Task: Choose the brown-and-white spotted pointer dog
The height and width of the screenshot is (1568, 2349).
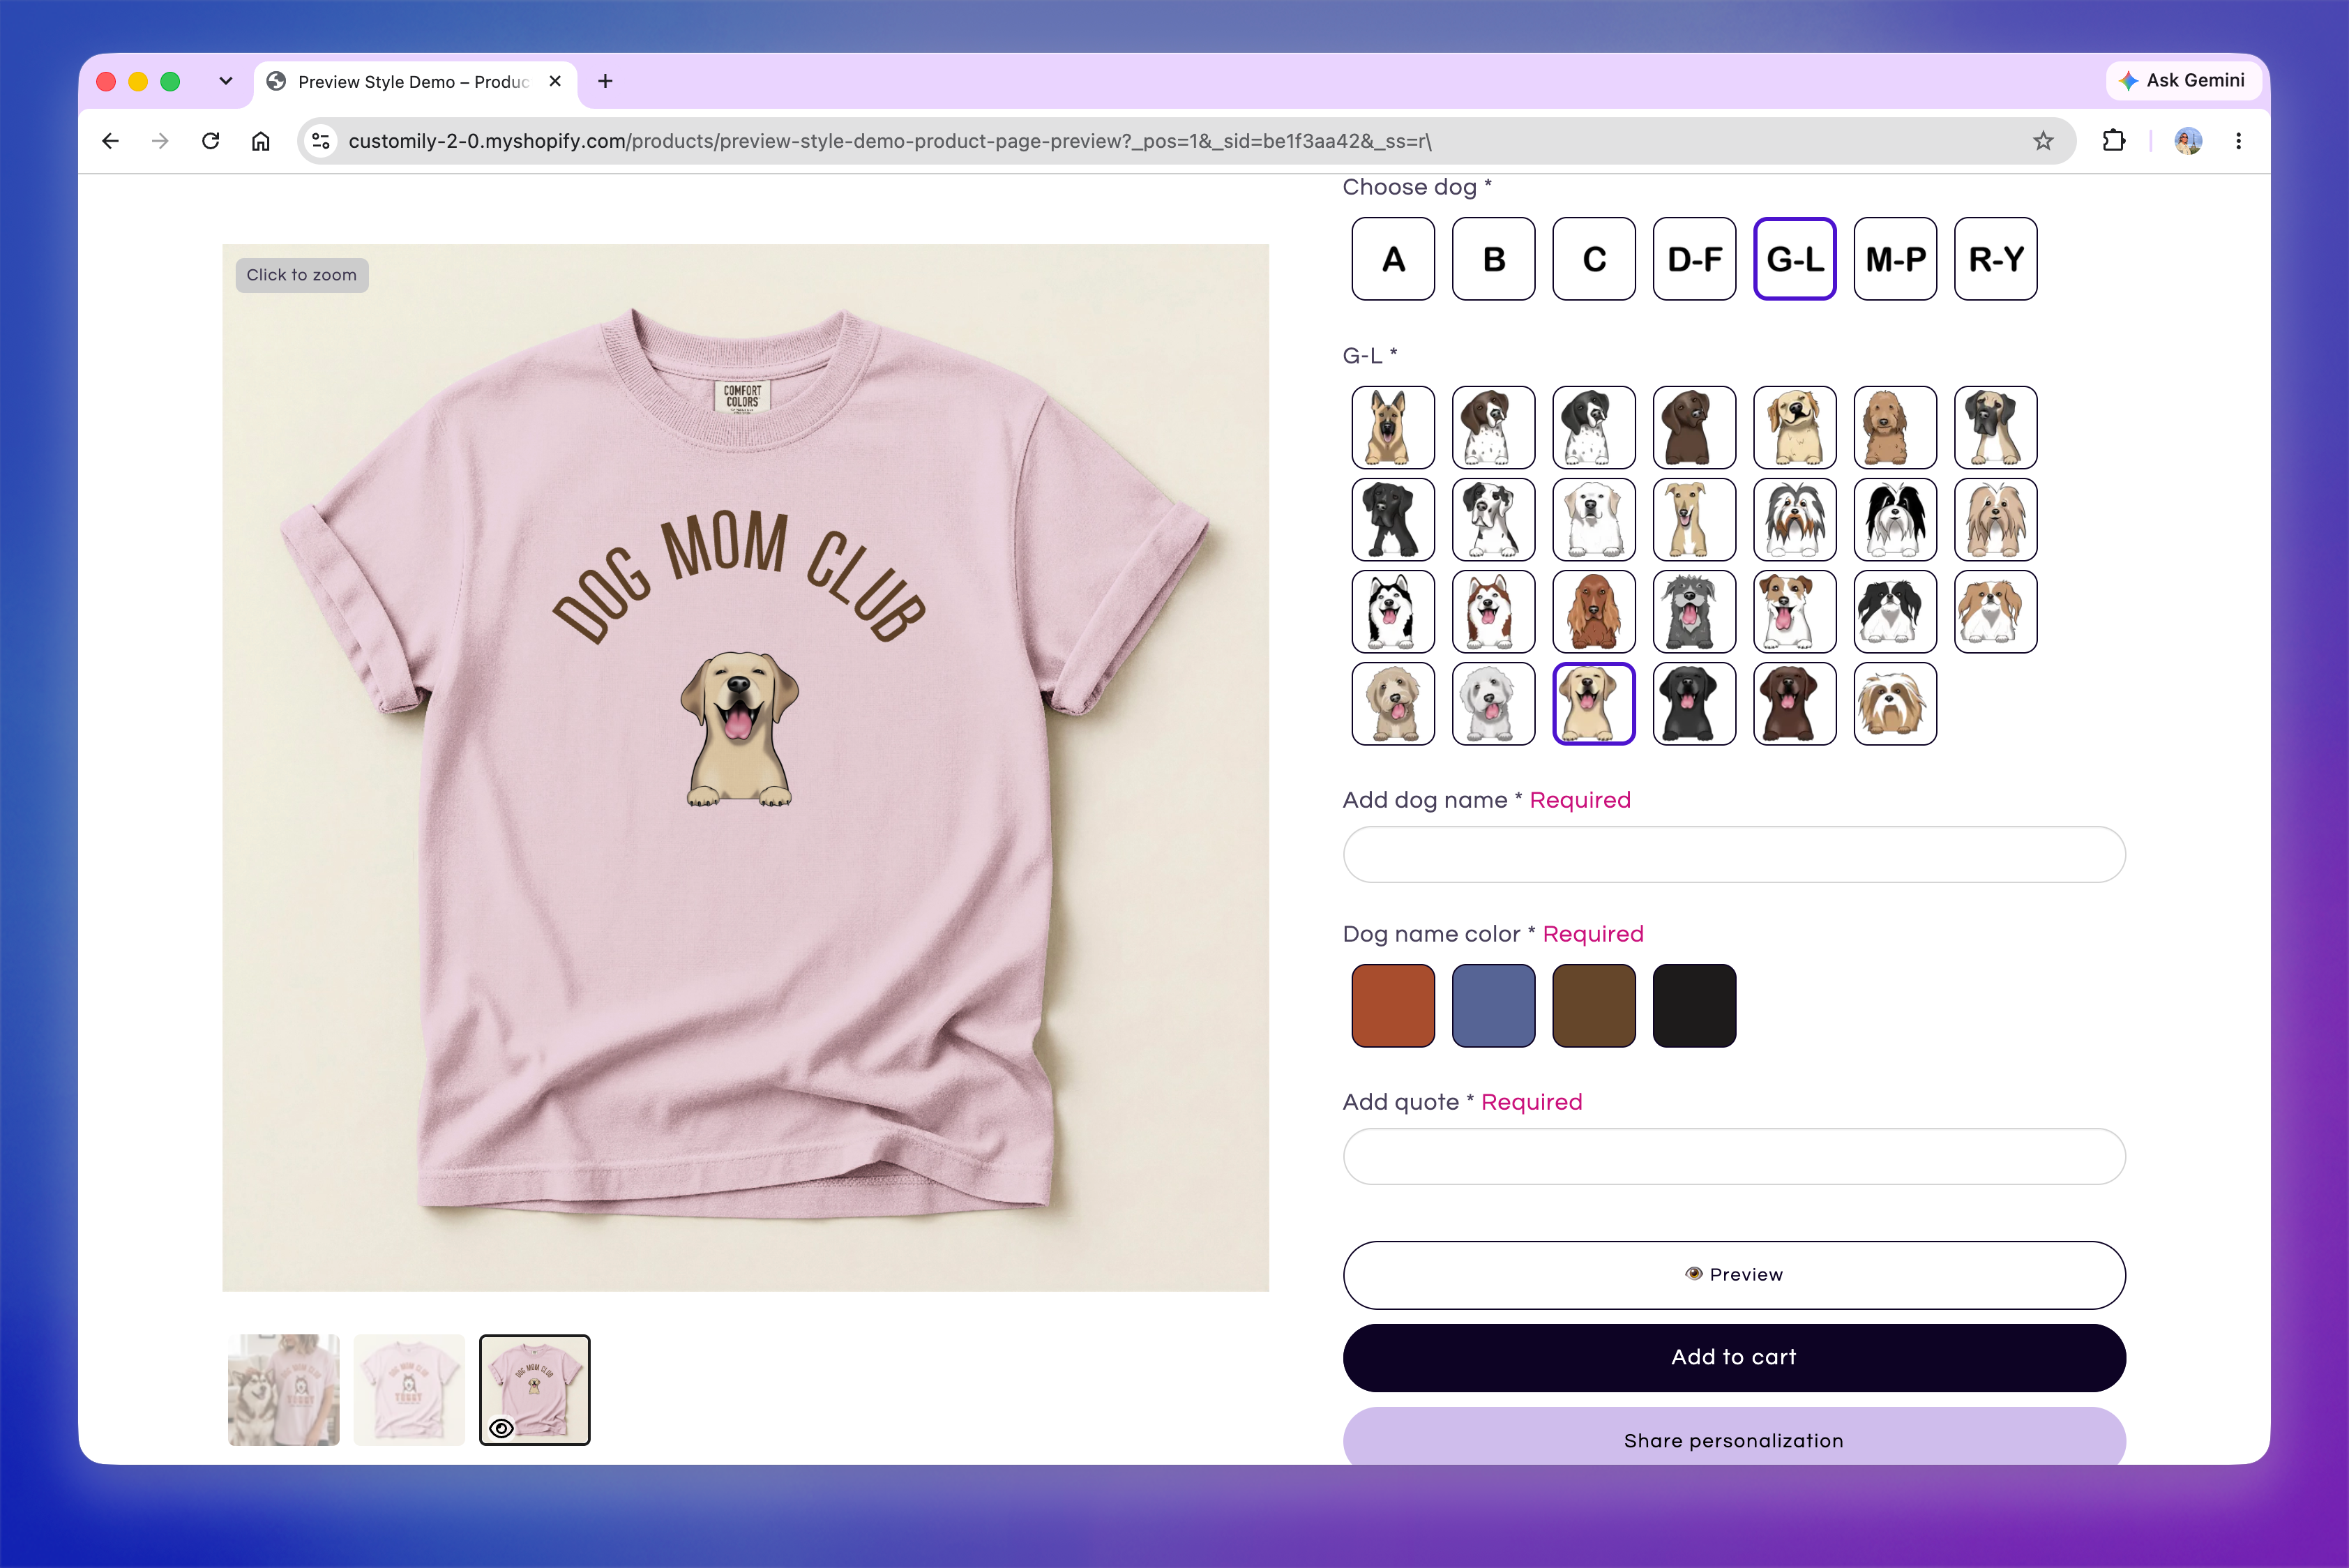Action: (x=1493, y=428)
